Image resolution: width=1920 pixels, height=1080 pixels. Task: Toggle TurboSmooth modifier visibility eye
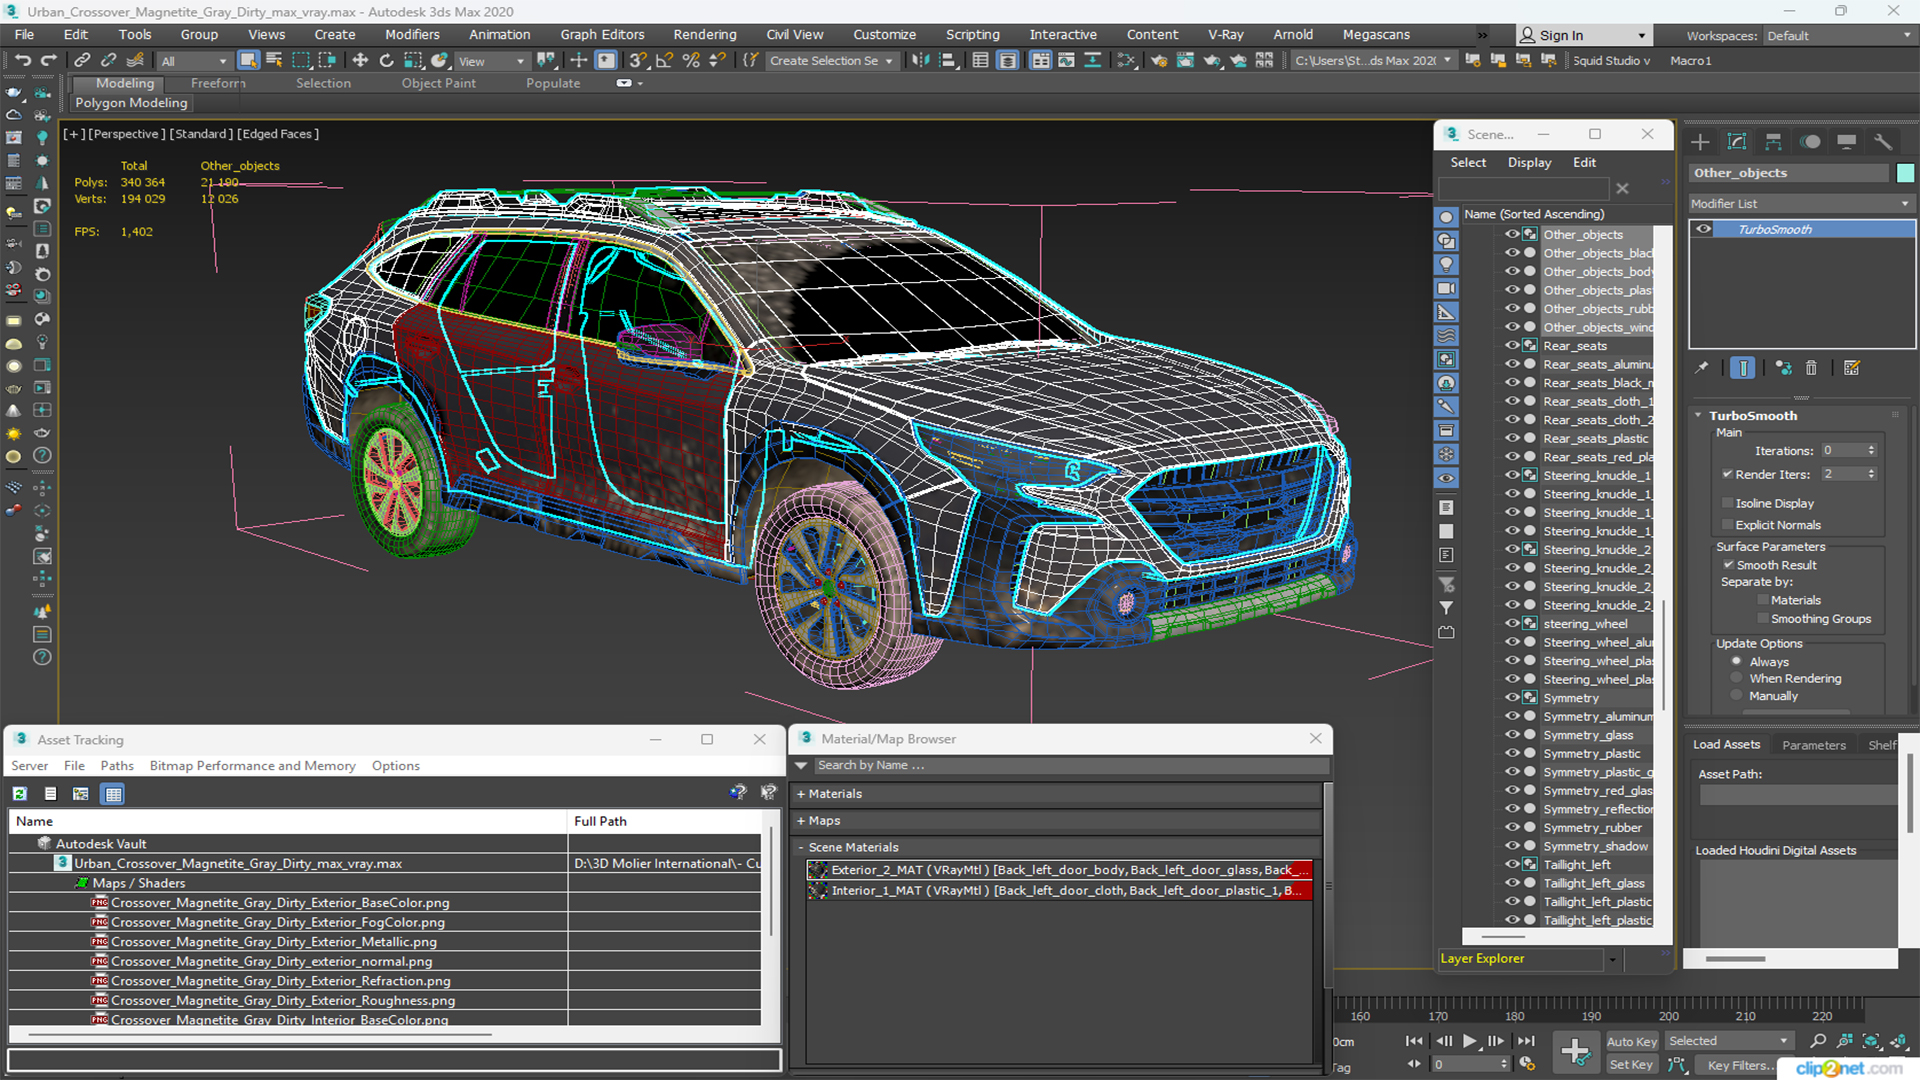1703,229
